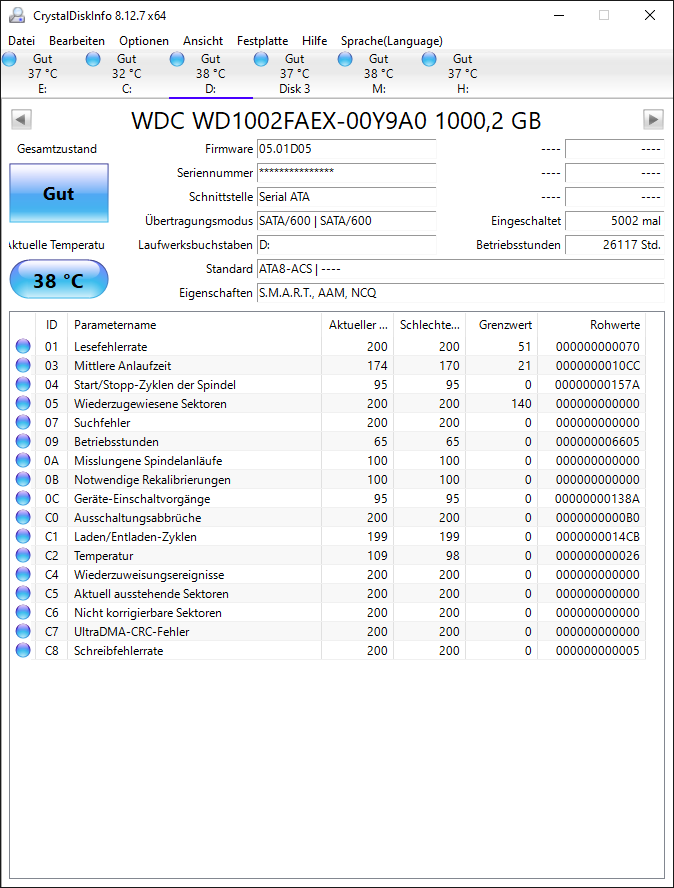Click the 38 °C temperature button
The width and height of the screenshot is (674, 888).
tap(59, 280)
